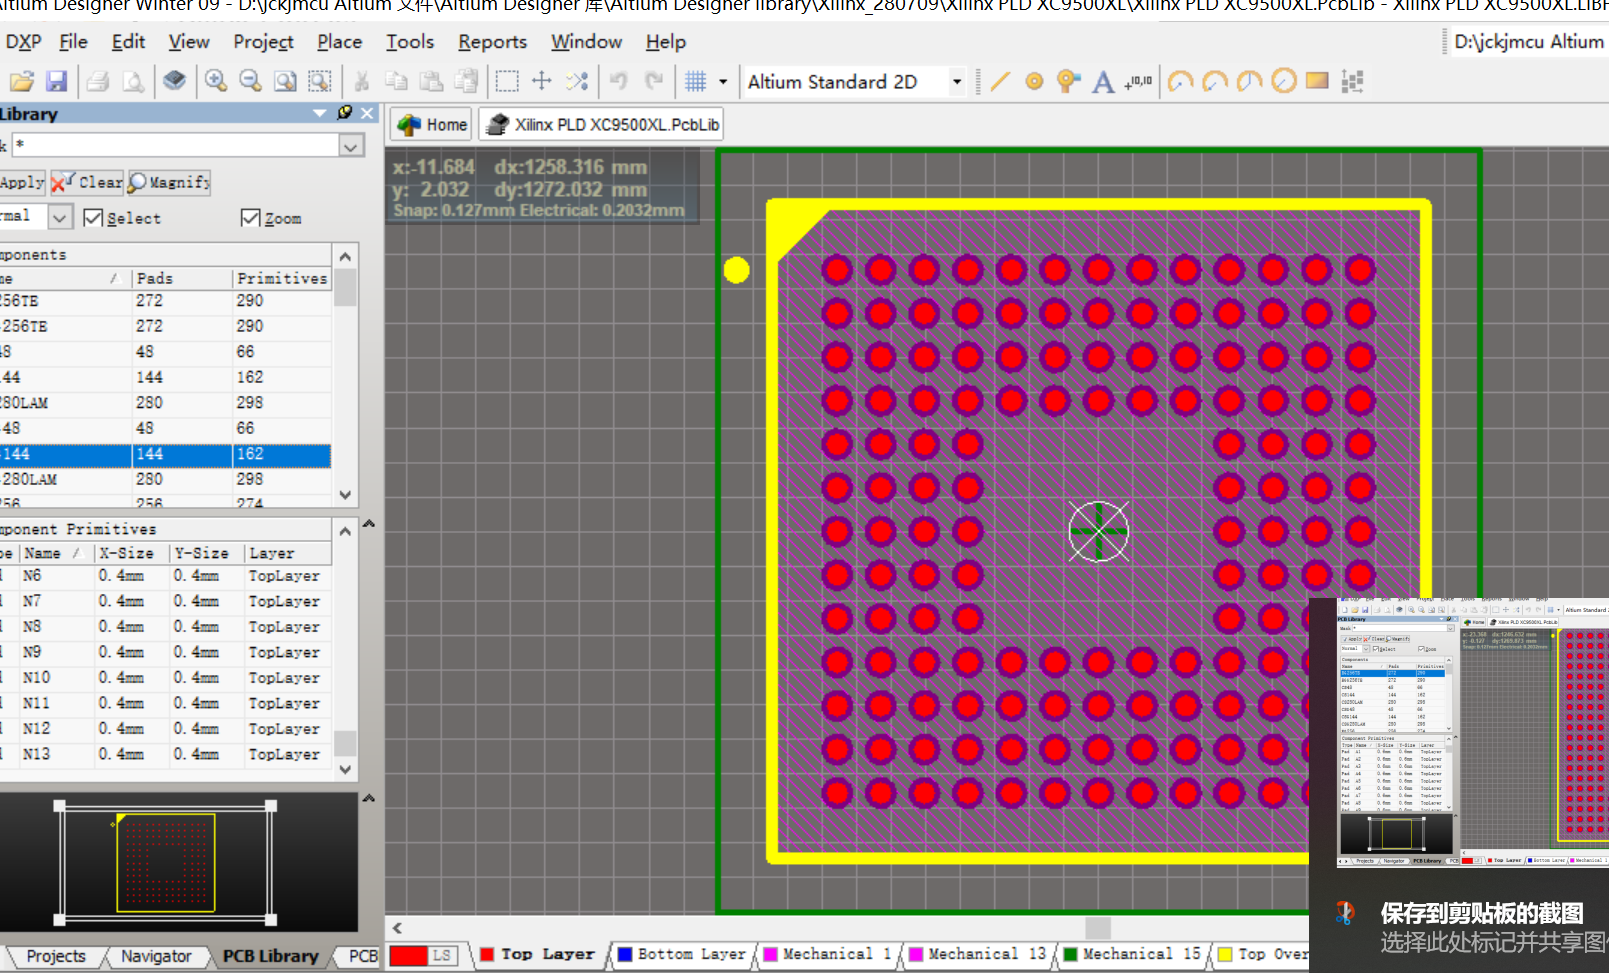
Task: Activate the Move selection cross icon
Action: (x=542, y=81)
